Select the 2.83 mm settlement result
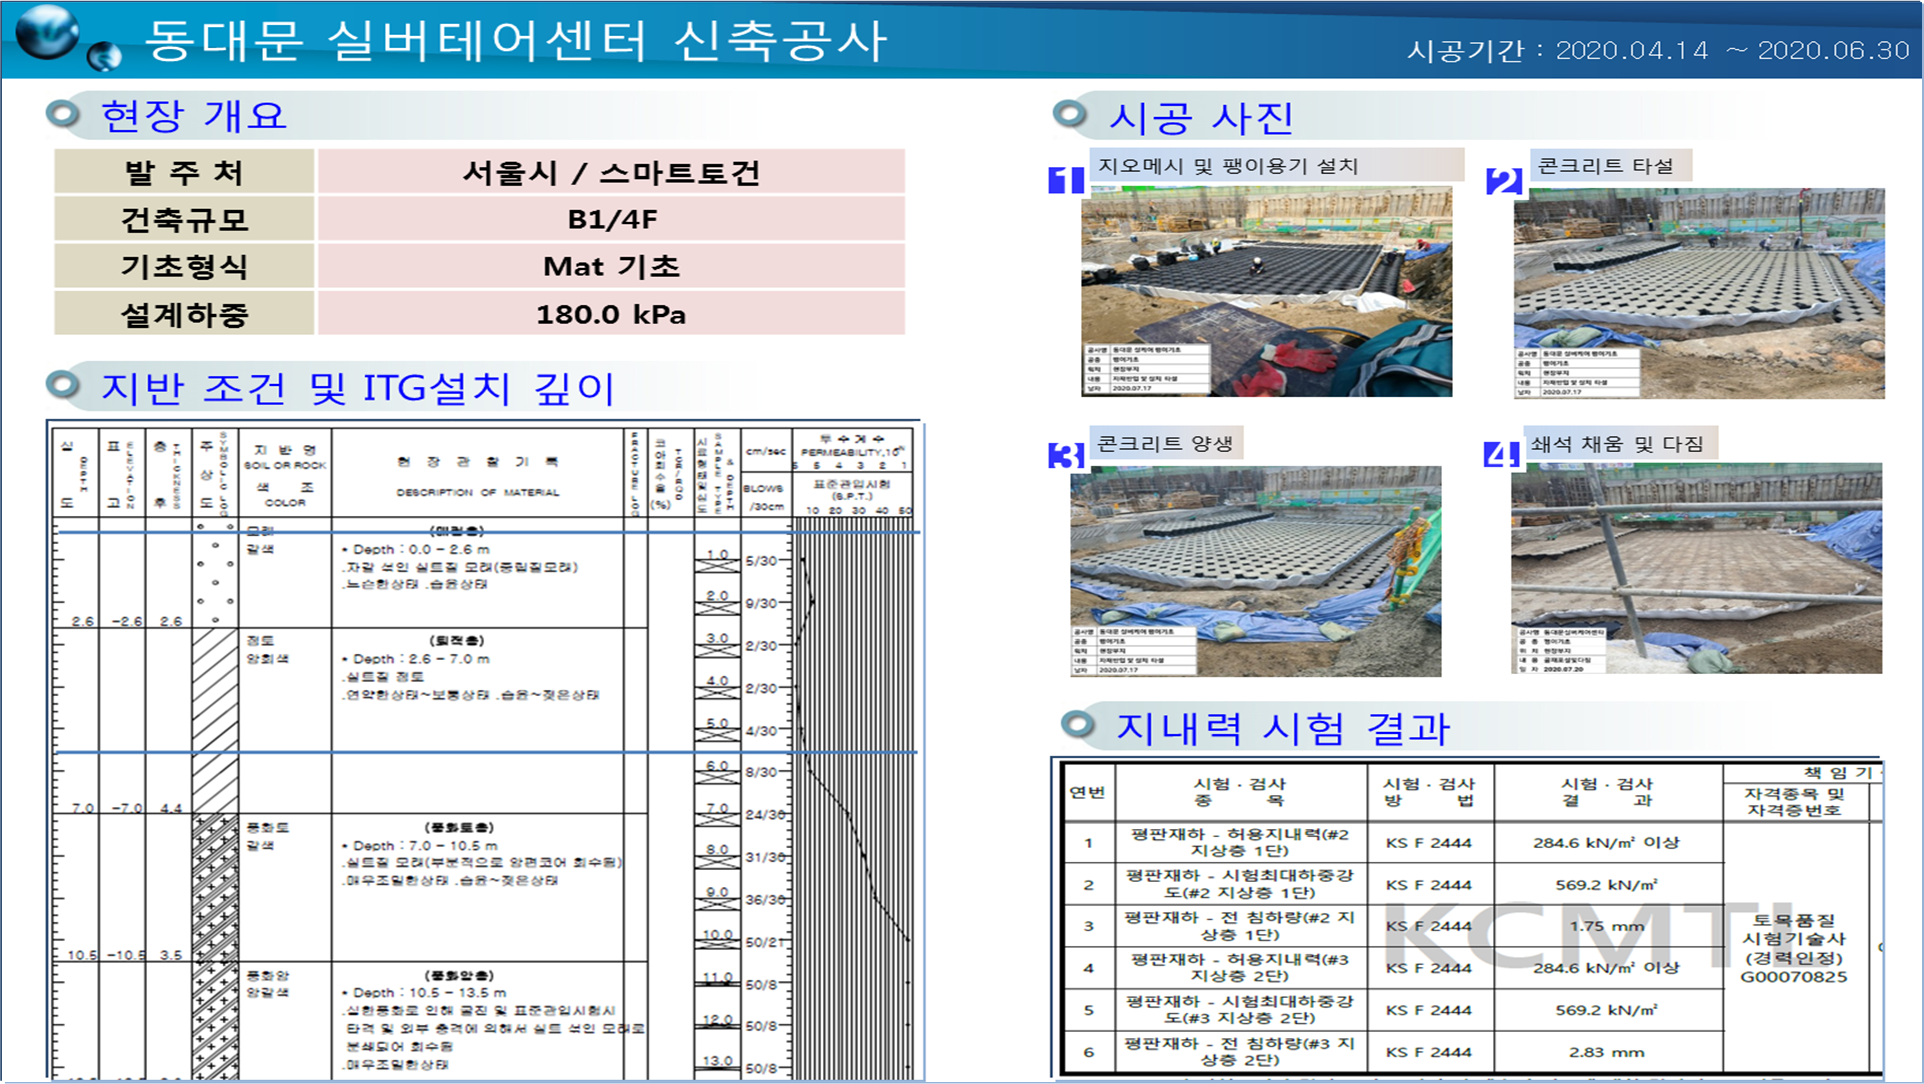Screen dimensions: 1924x1084 pos(1606,1052)
